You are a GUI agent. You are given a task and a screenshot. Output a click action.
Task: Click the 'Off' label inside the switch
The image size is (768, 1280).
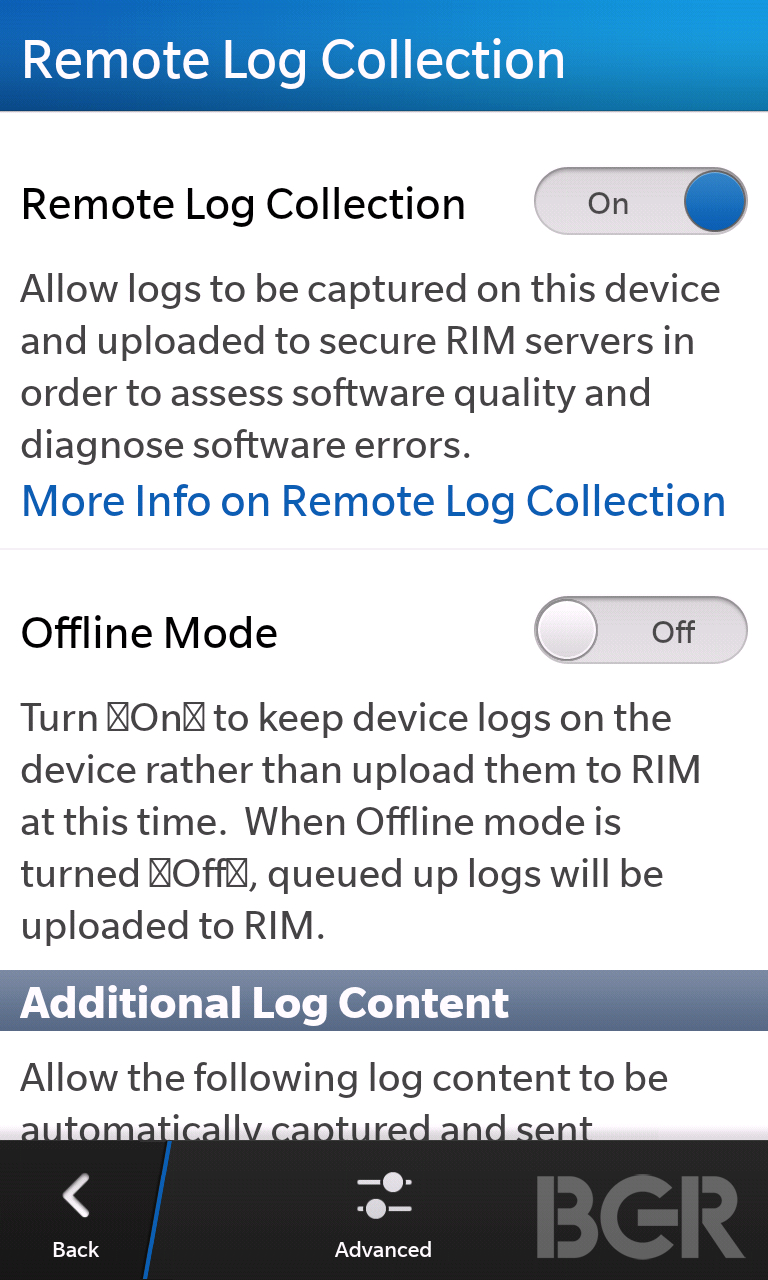click(673, 632)
